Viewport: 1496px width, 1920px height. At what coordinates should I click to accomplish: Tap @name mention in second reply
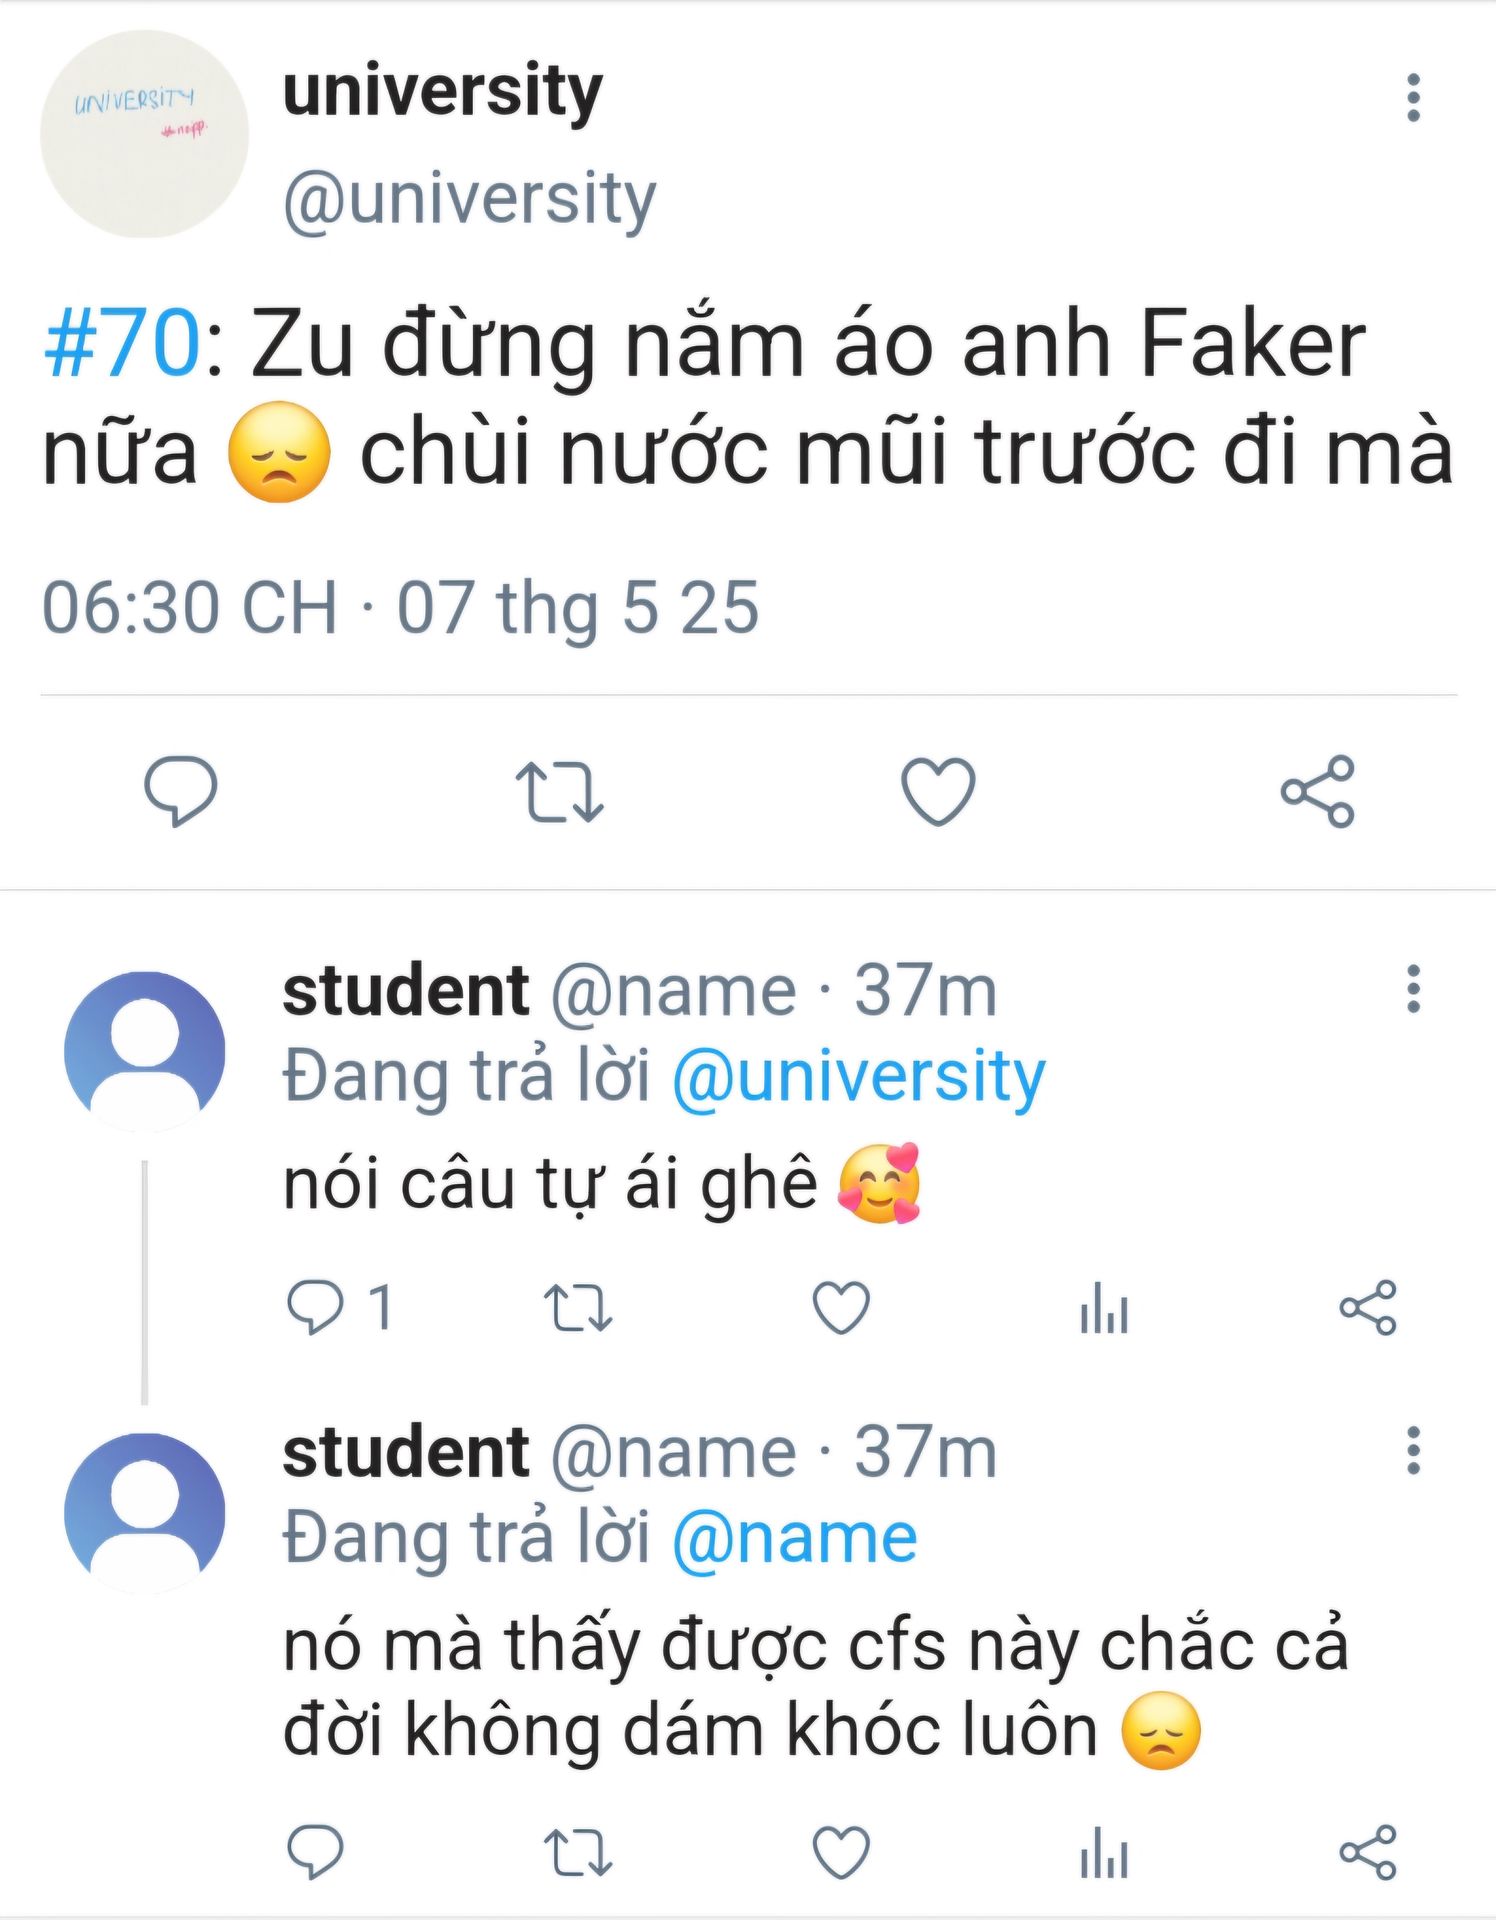795,1538
